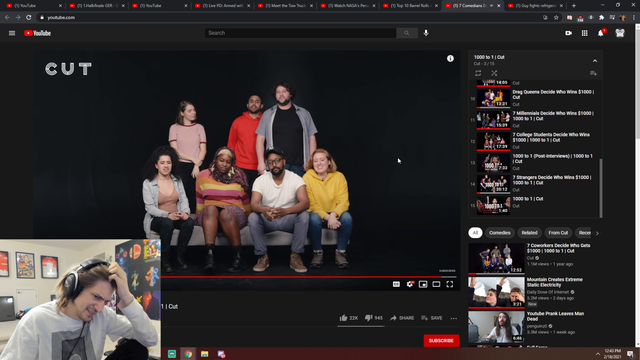Toggle theater mode

click(x=436, y=284)
